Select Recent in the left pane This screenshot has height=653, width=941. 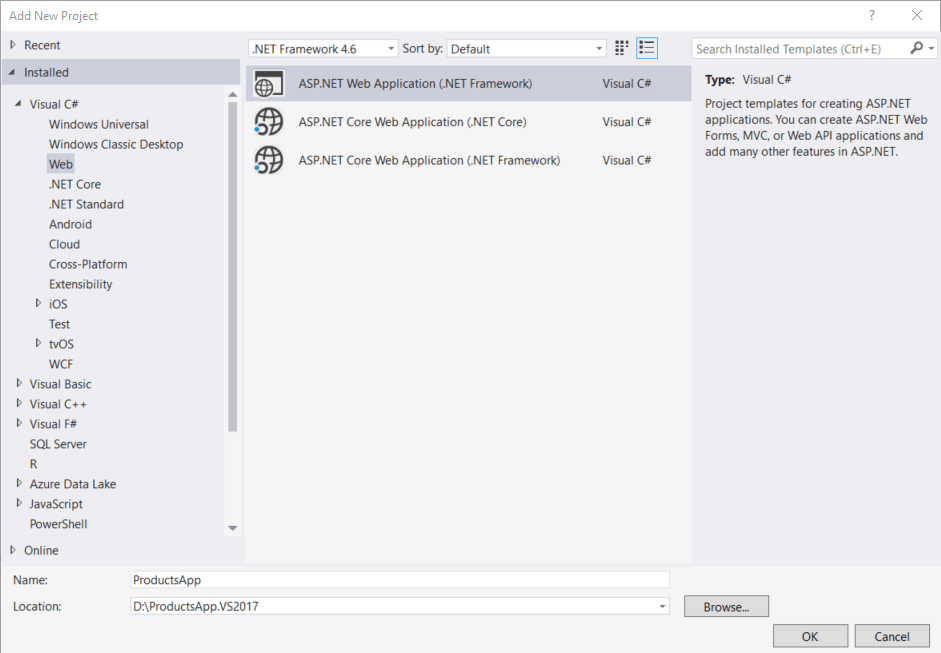[x=43, y=44]
